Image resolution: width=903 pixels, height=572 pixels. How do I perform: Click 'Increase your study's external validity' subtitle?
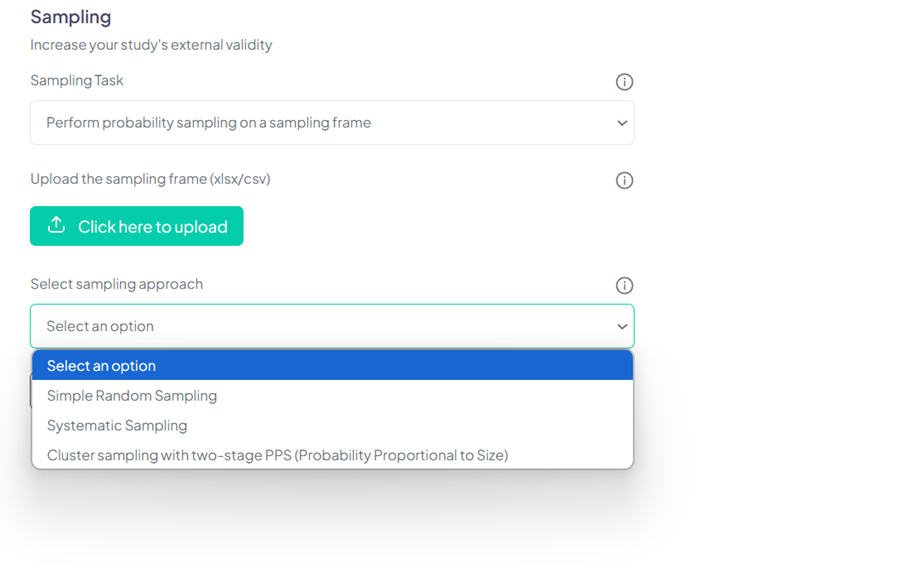151,45
